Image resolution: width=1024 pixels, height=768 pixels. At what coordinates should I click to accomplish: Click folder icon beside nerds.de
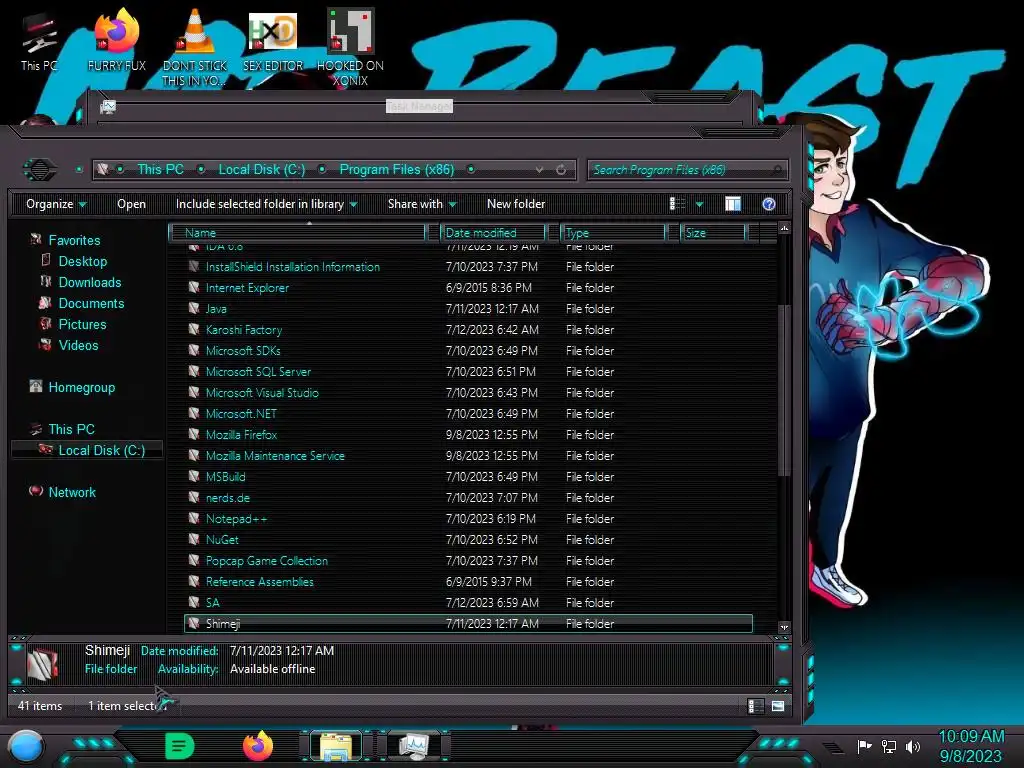click(194, 498)
